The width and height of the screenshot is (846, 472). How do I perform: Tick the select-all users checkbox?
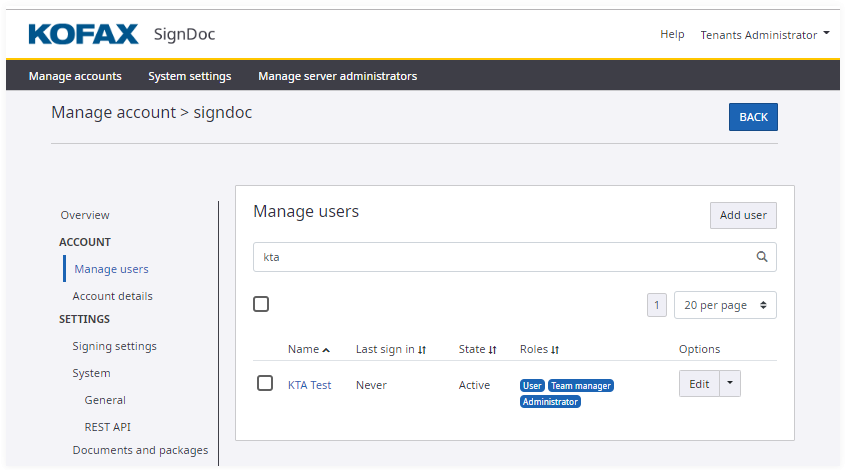(x=261, y=304)
